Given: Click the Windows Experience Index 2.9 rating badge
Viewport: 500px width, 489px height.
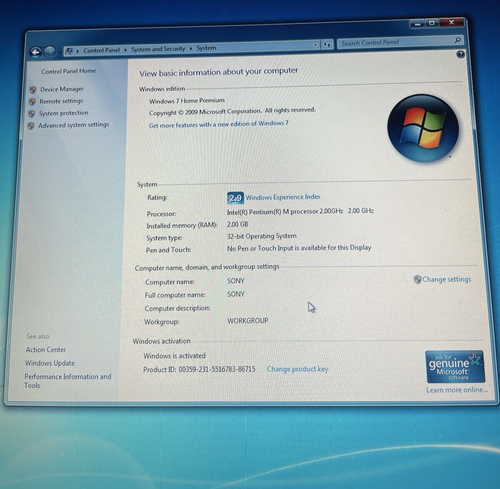Looking at the screenshot, I should pos(235,198).
